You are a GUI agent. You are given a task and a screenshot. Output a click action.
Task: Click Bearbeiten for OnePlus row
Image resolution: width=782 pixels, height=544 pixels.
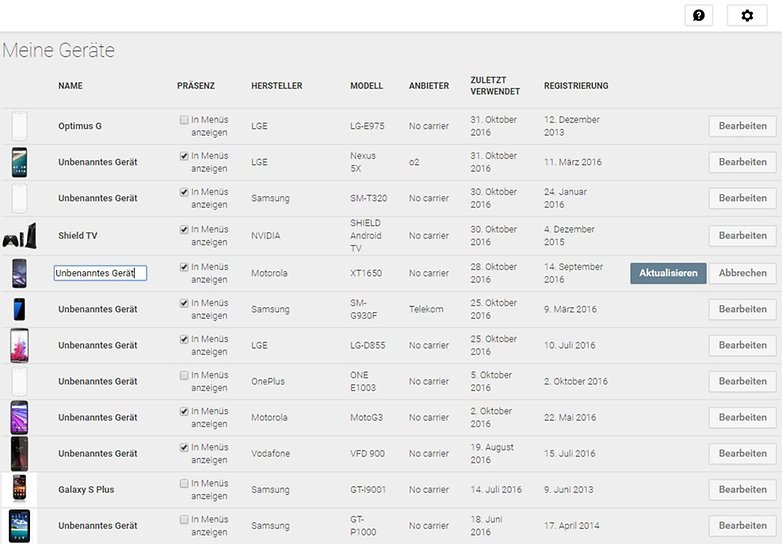(743, 381)
